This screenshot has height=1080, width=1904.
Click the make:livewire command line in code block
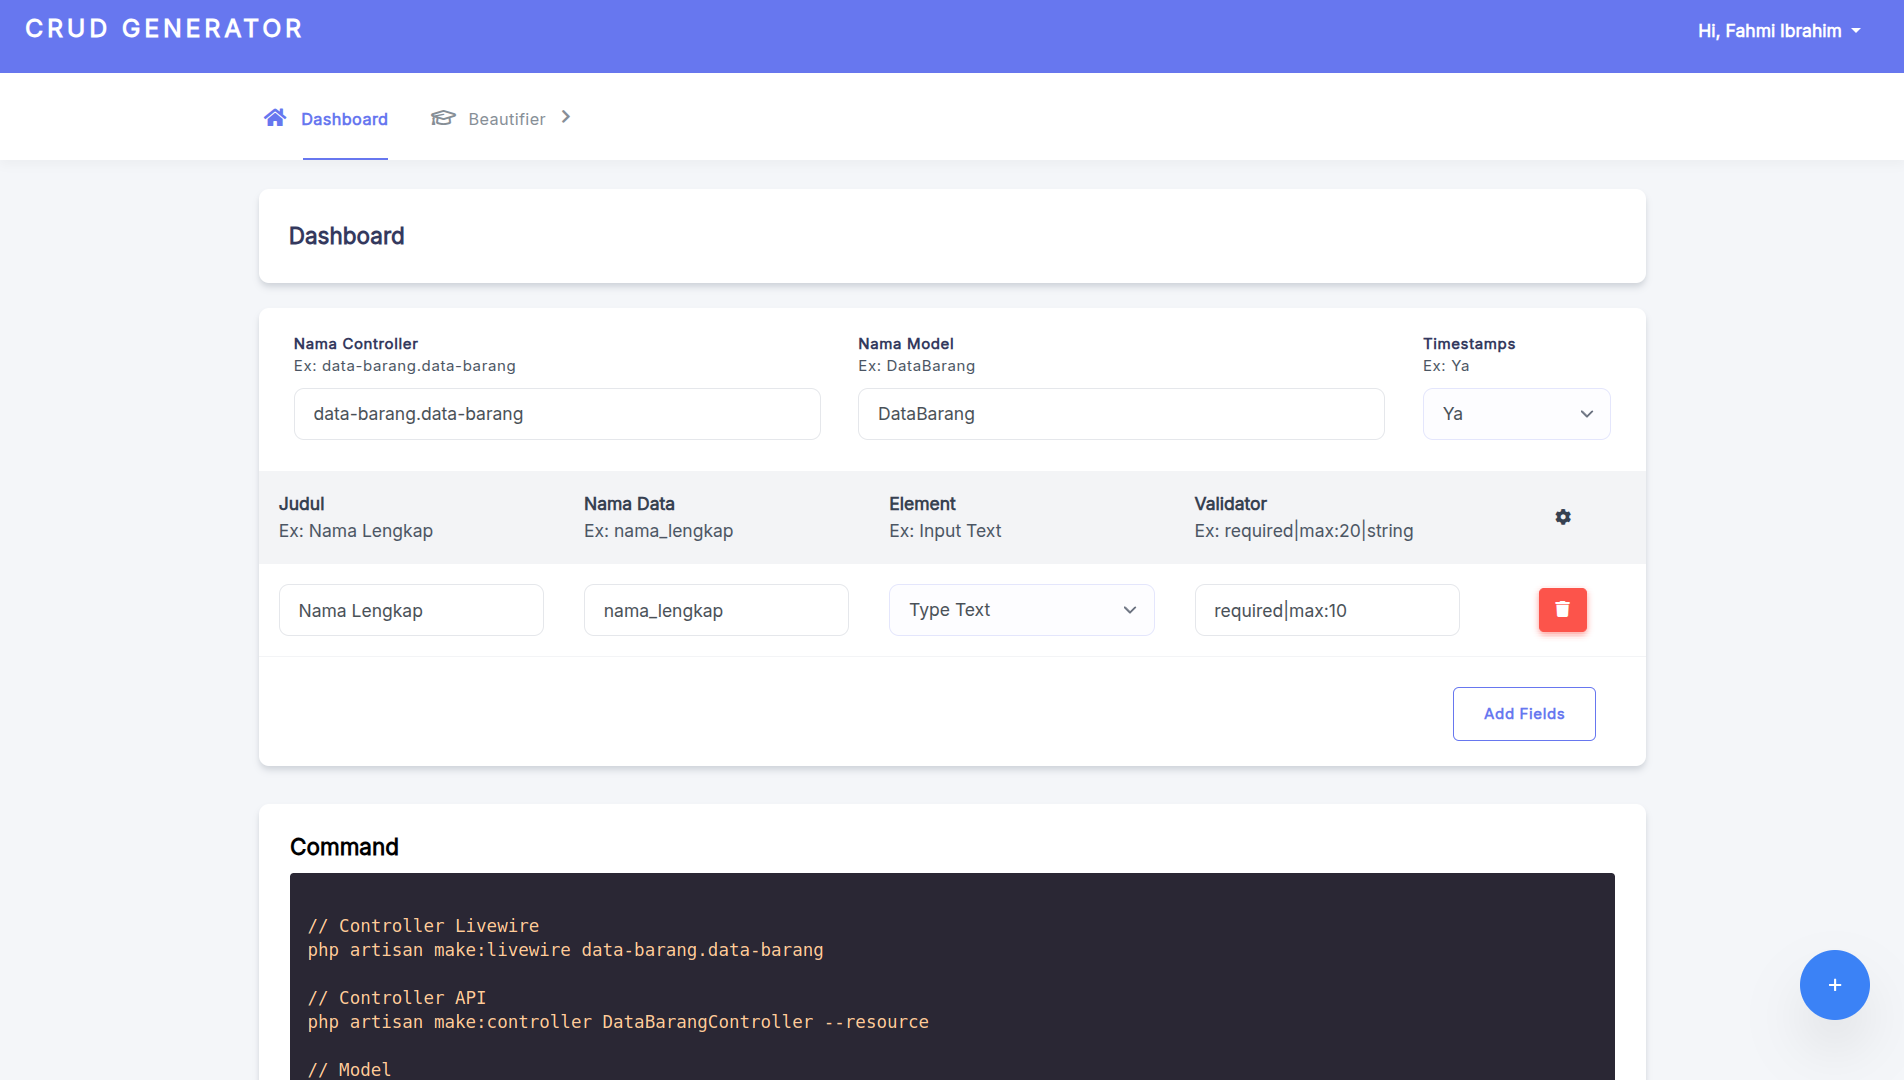[x=565, y=950]
